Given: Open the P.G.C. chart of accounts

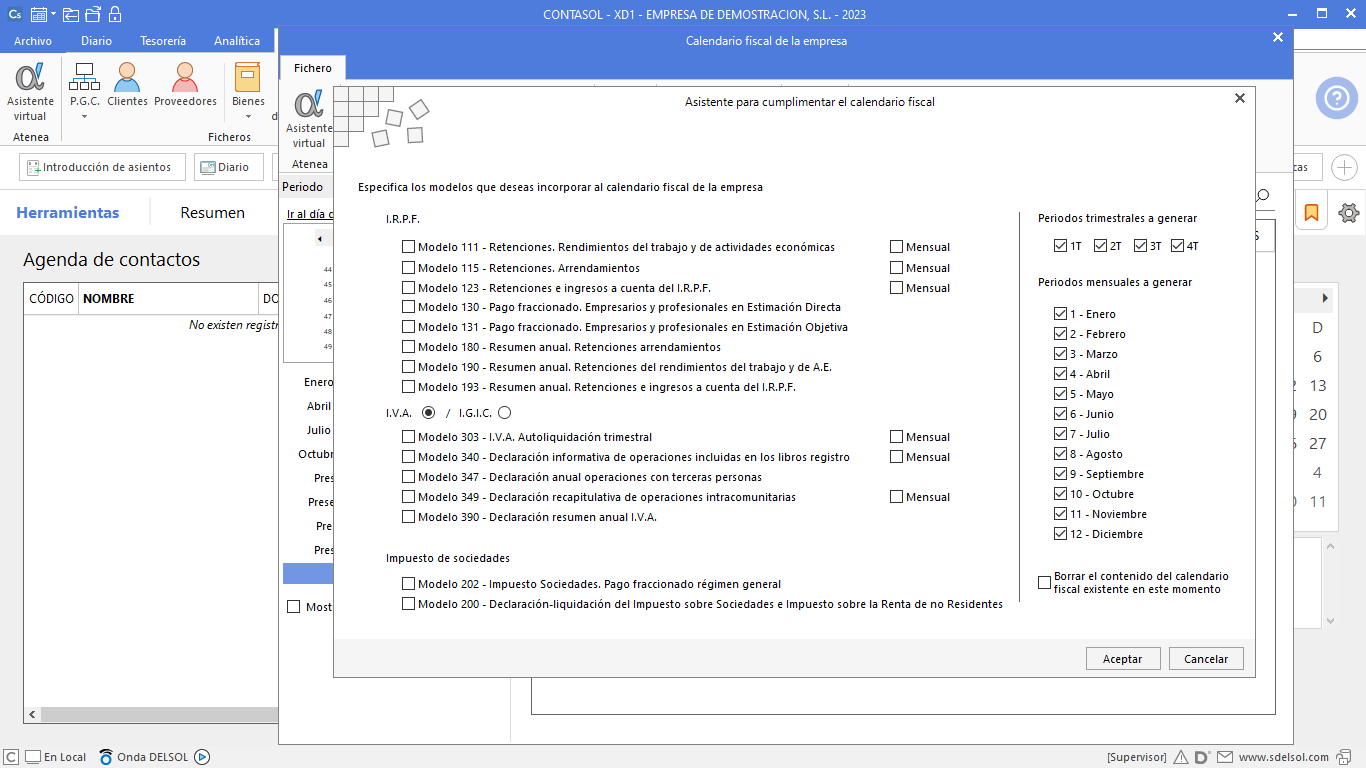Looking at the screenshot, I should [84, 83].
